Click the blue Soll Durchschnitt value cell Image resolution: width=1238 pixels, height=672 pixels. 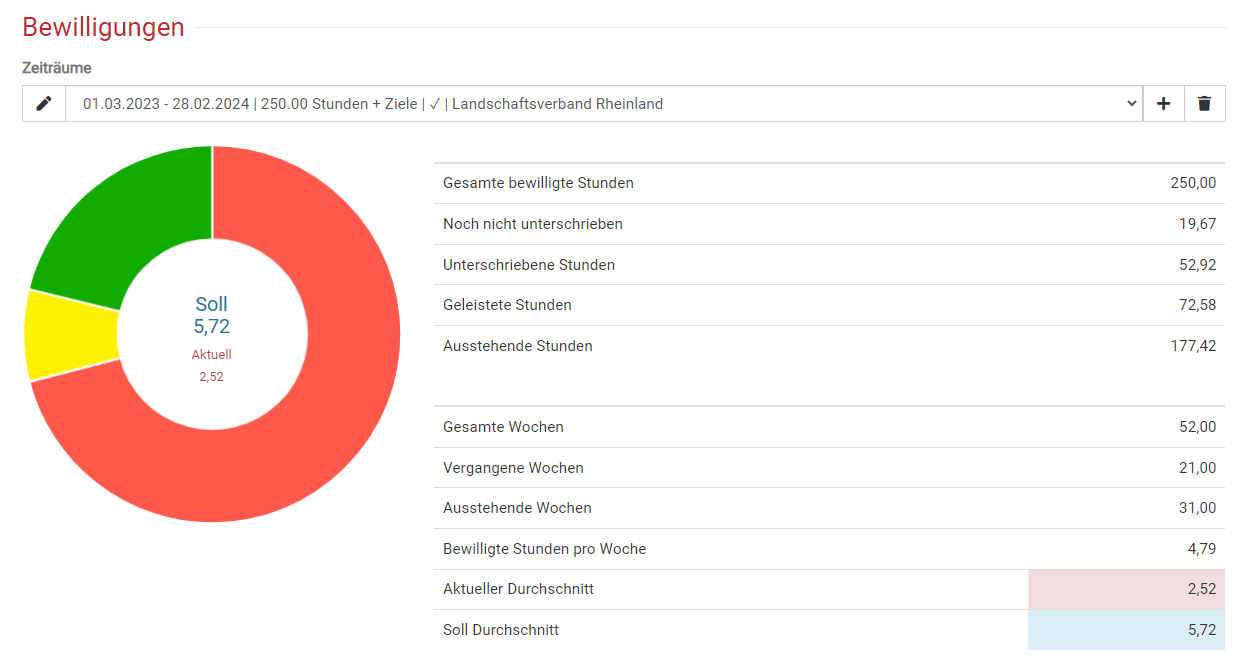1126,630
